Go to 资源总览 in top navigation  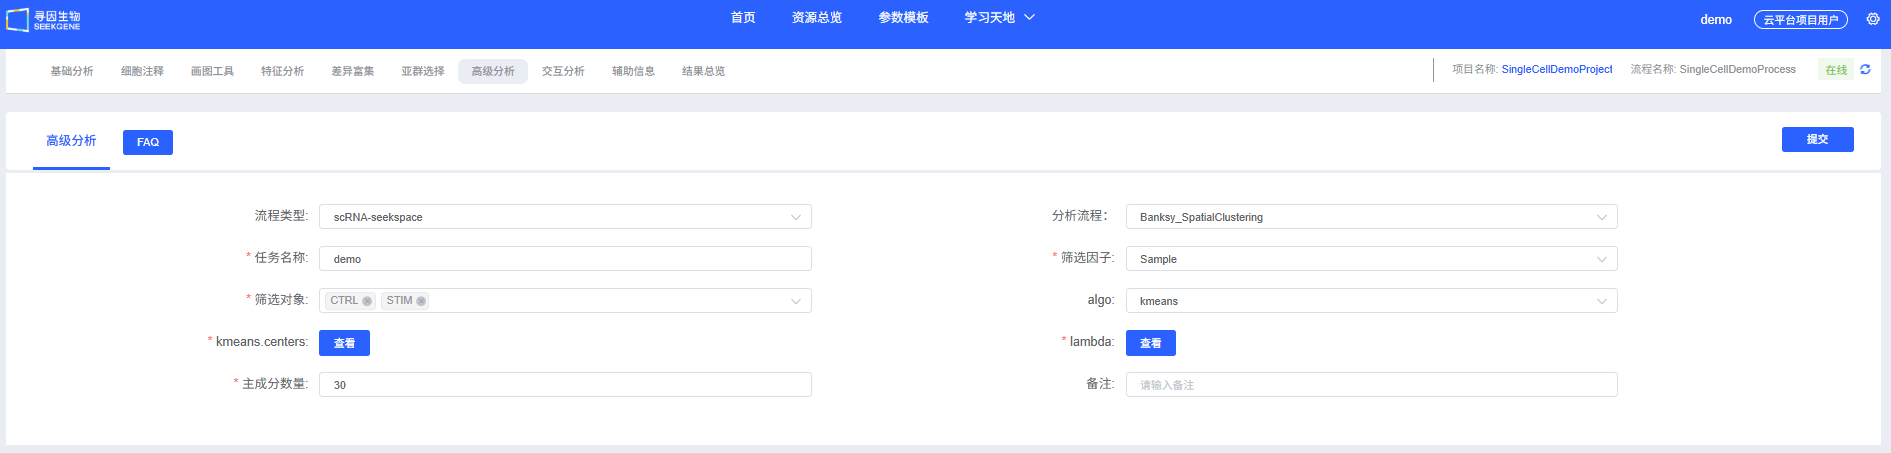pos(817,18)
